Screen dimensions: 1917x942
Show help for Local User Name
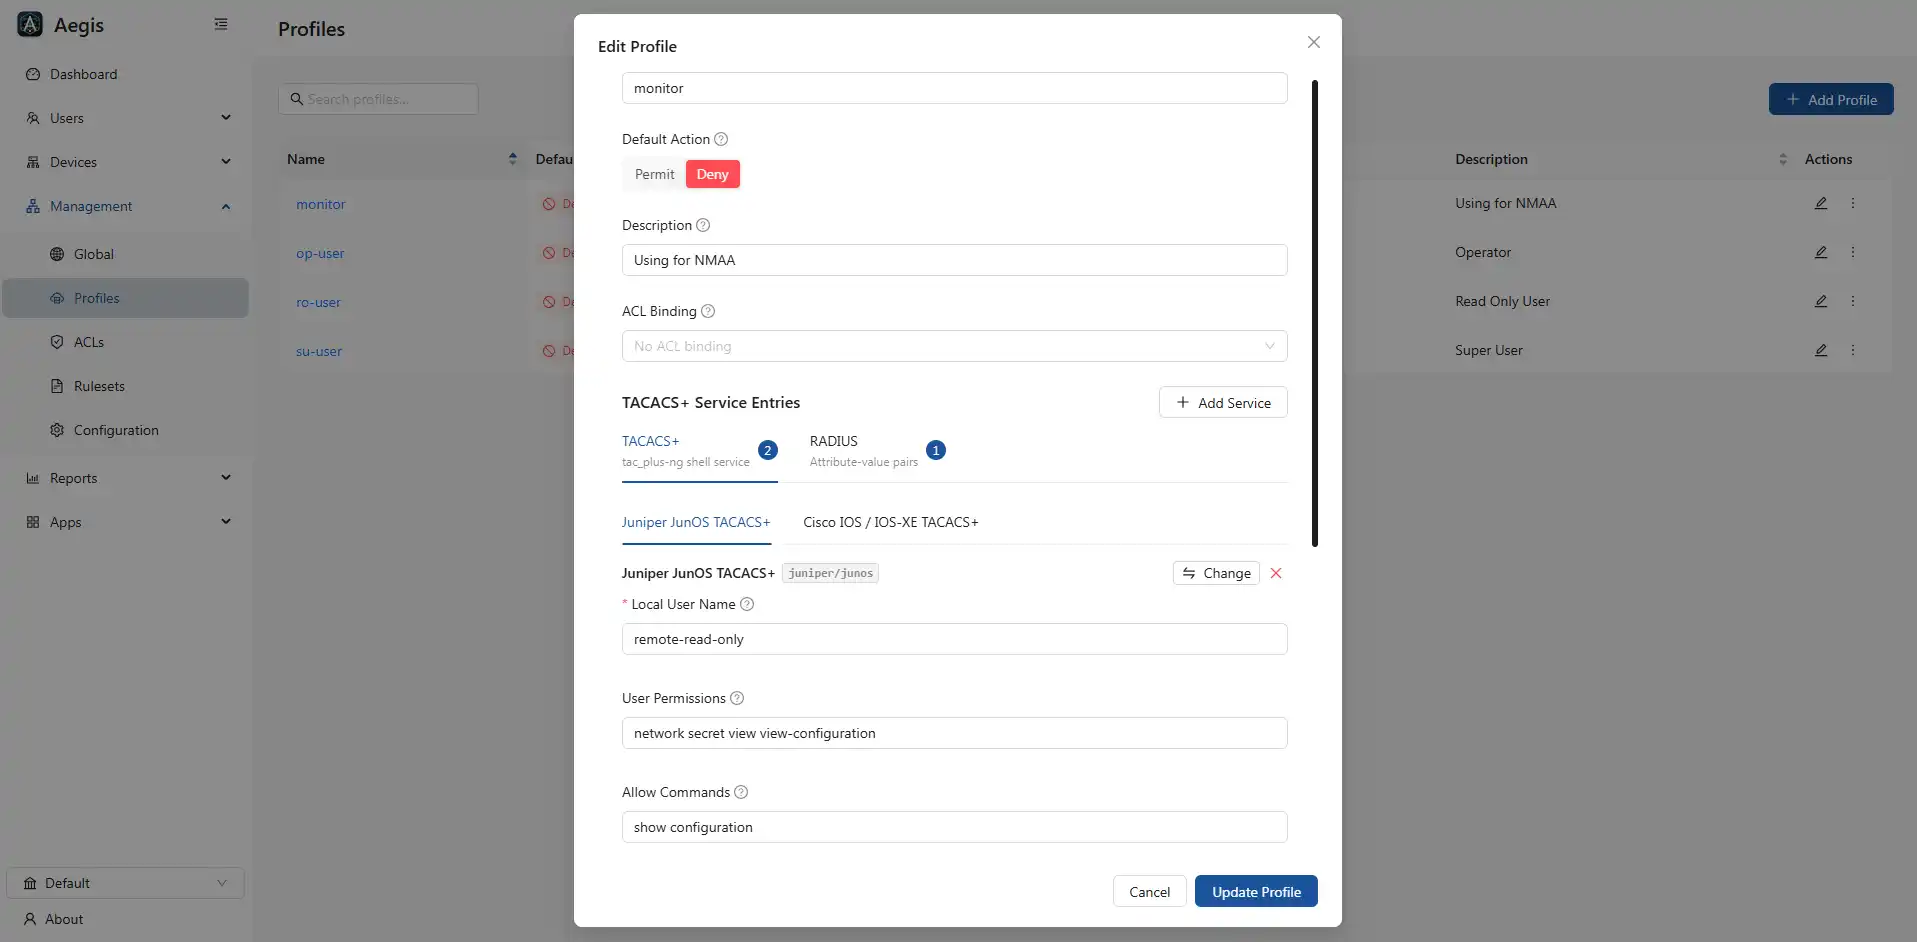(x=747, y=604)
